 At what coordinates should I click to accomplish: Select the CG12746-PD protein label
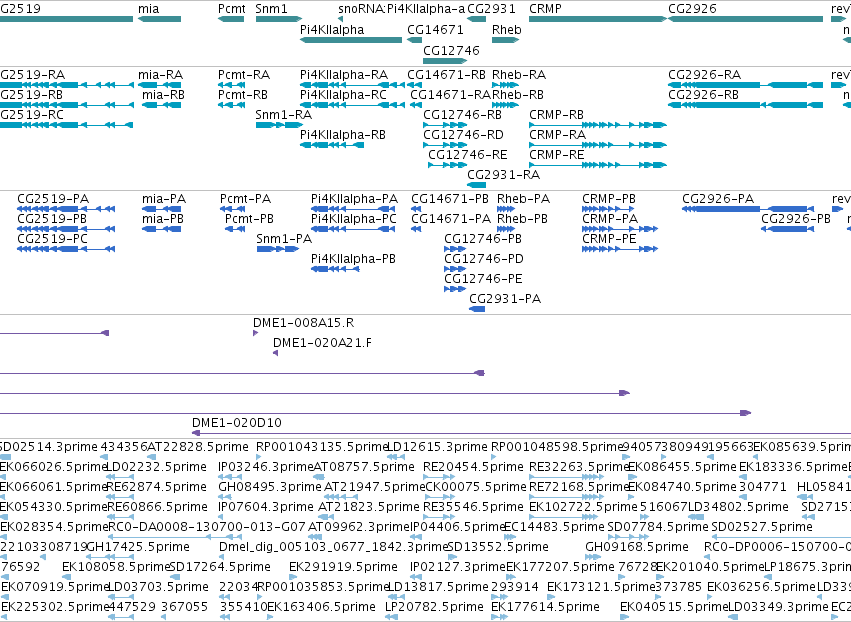pyautogui.click(x=484, y=259)
